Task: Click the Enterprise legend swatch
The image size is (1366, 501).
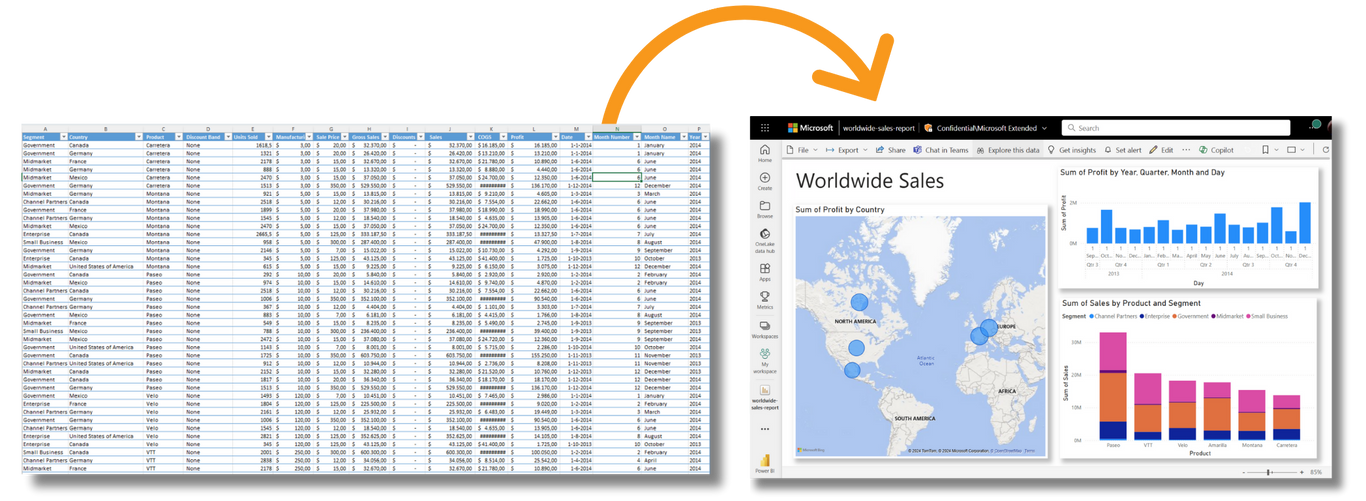Action: (x=1141, y=316)
